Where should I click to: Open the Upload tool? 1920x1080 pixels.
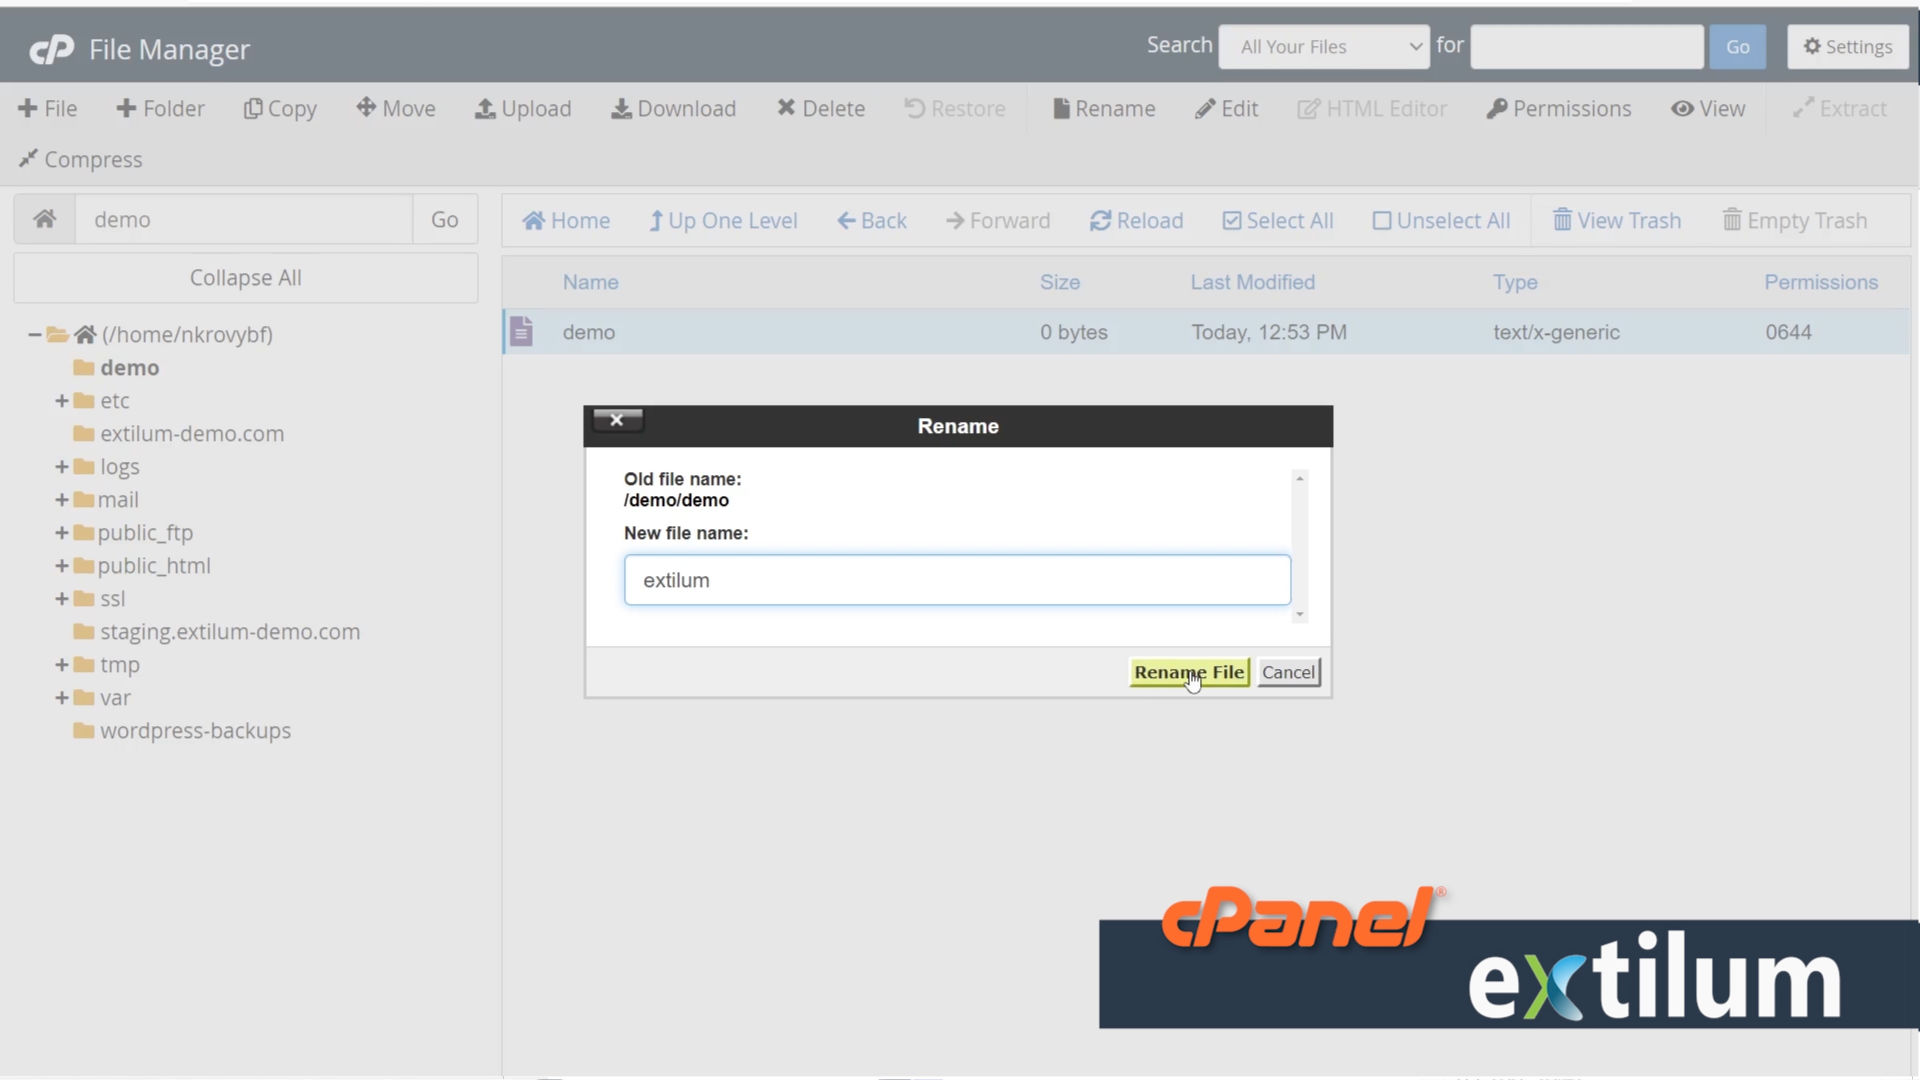(x=523, y=108)
